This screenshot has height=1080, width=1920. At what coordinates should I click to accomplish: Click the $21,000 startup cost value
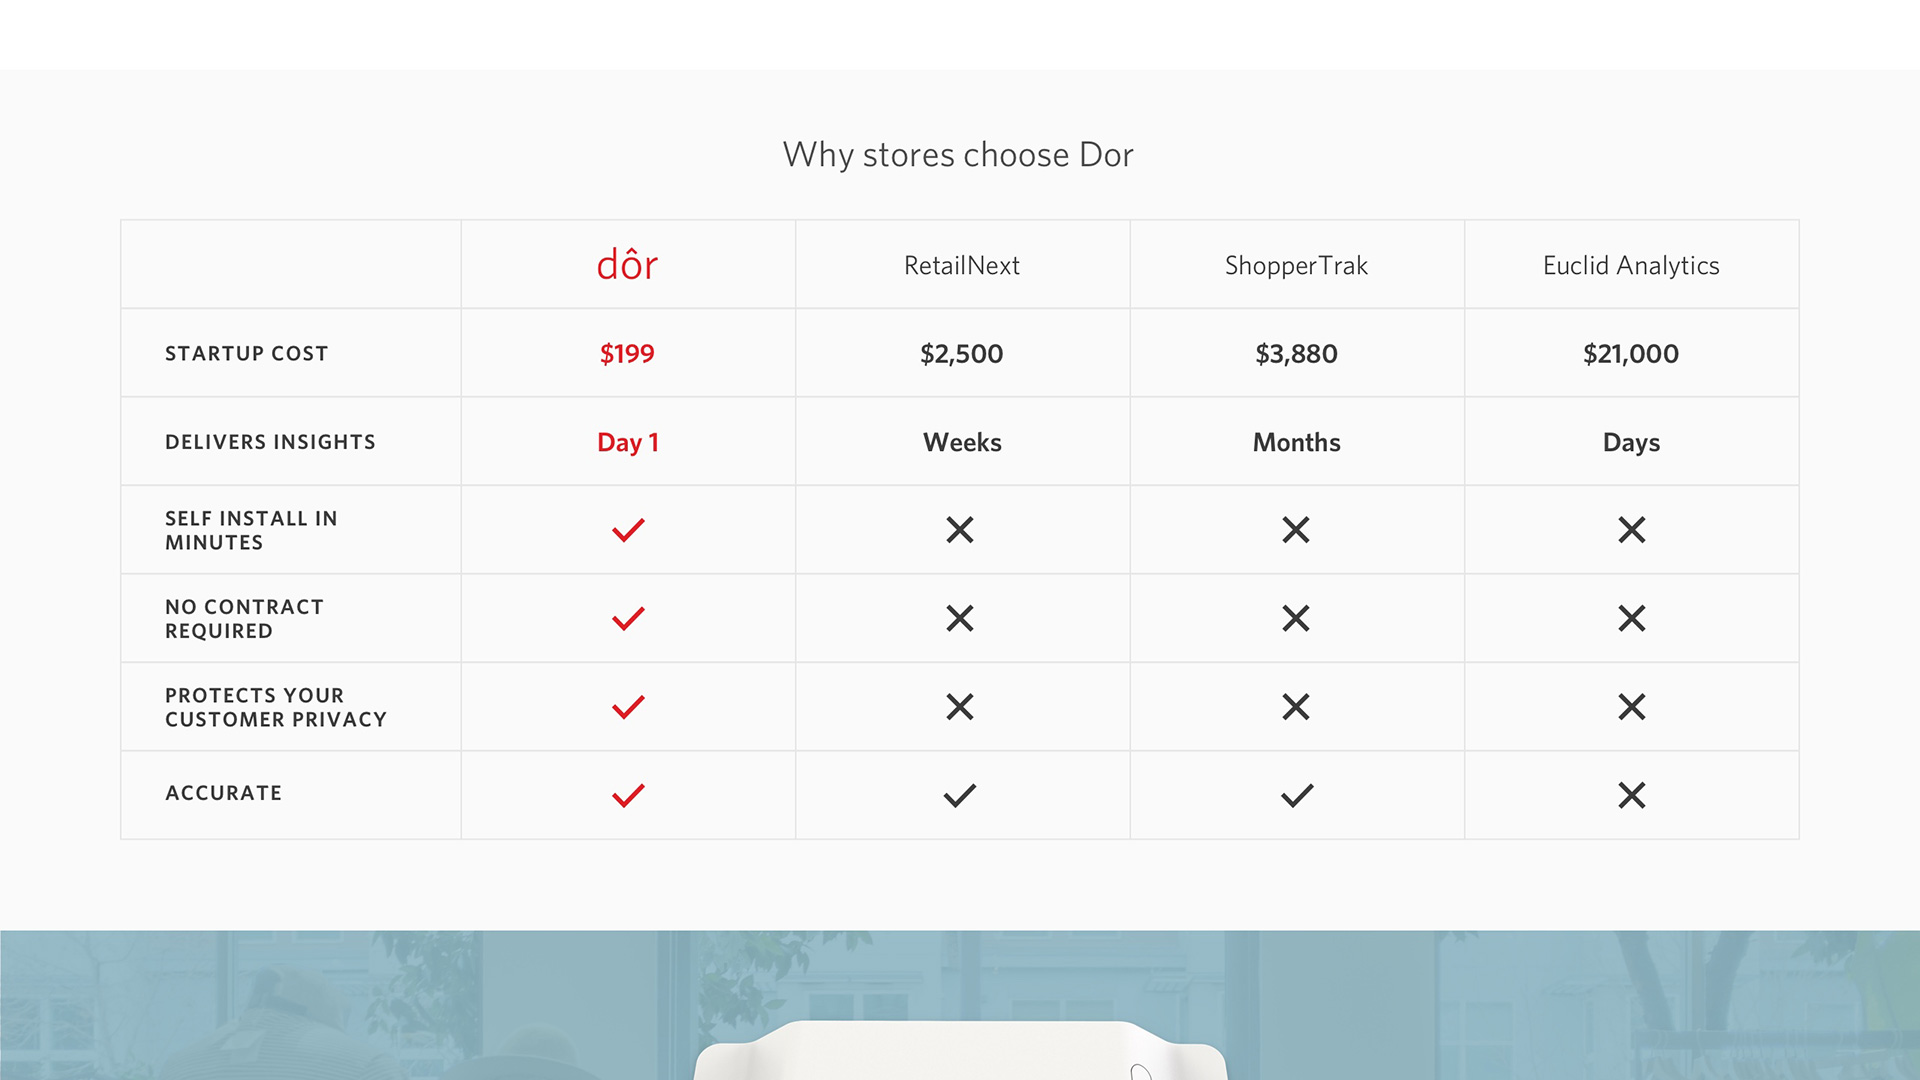click(x=1631, y=354)
